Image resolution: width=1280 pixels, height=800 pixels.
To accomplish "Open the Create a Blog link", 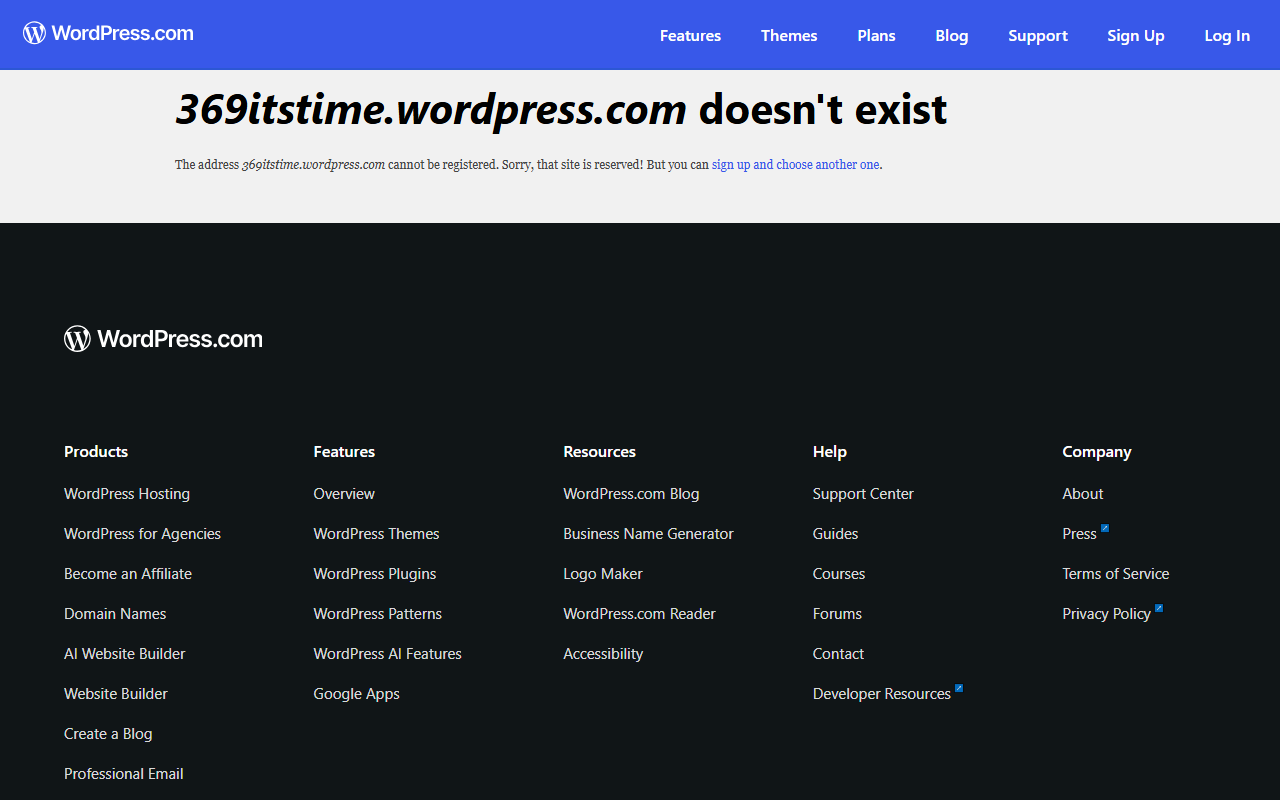I will click(108, 734).
